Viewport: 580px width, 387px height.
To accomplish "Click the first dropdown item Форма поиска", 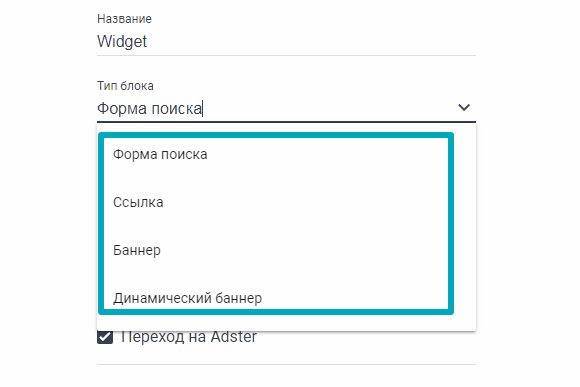I will tap(276, 154).
